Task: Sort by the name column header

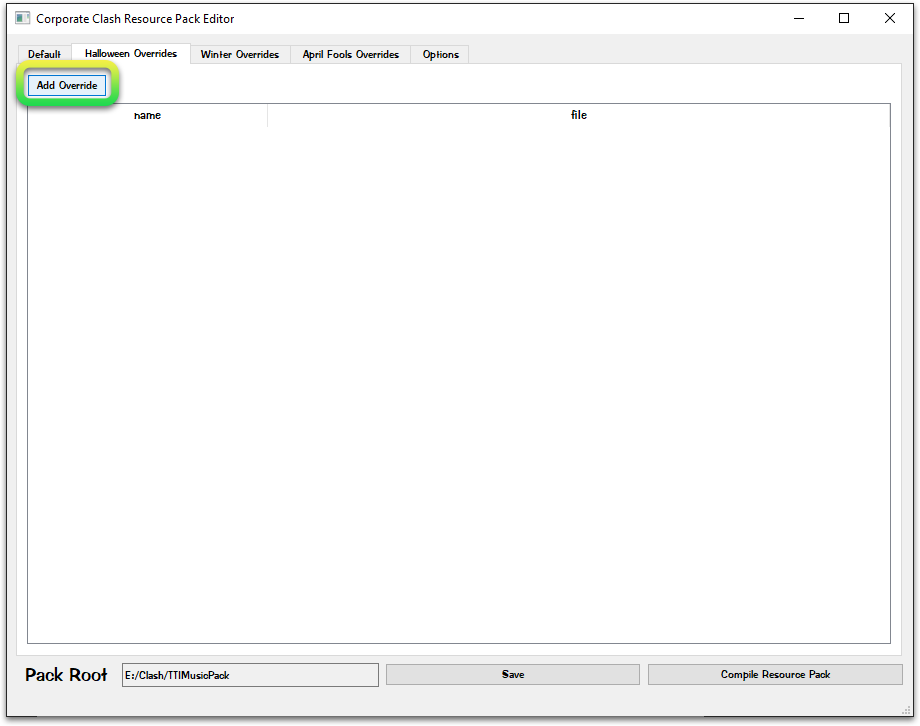Action: pos(147,115)
